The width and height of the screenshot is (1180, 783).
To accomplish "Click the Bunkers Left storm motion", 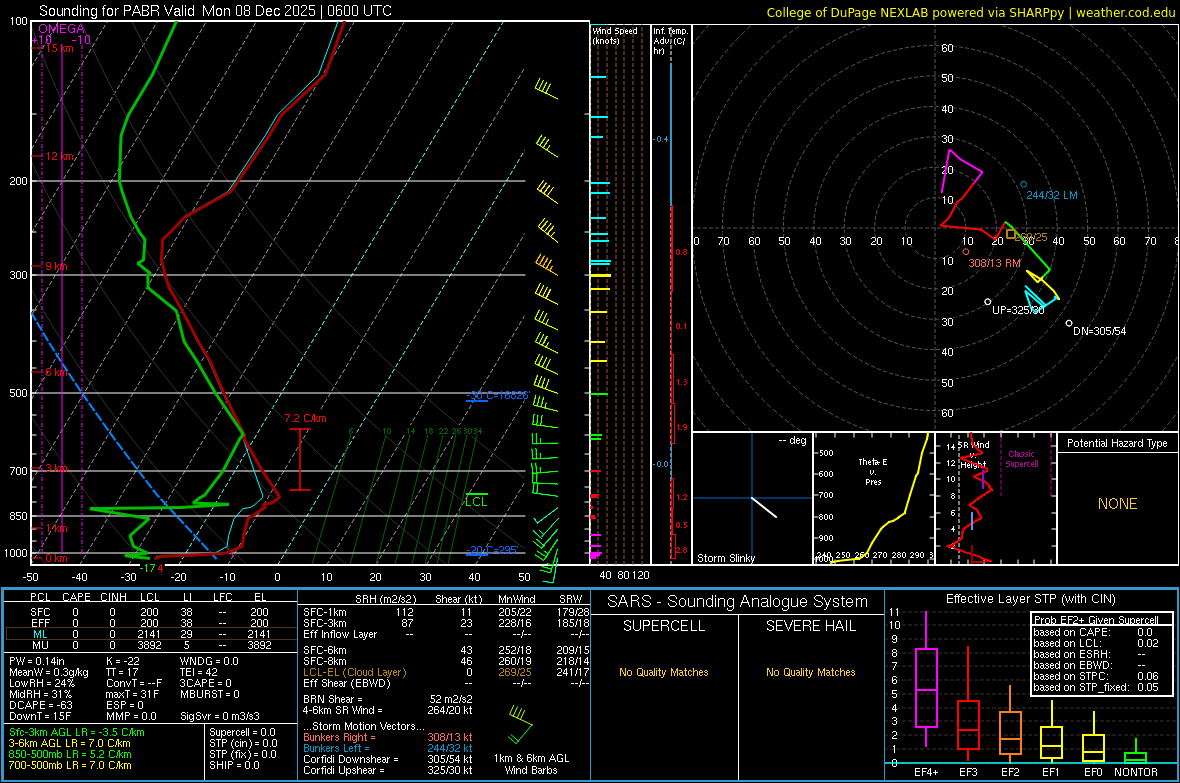I will [x=388, y=748].
